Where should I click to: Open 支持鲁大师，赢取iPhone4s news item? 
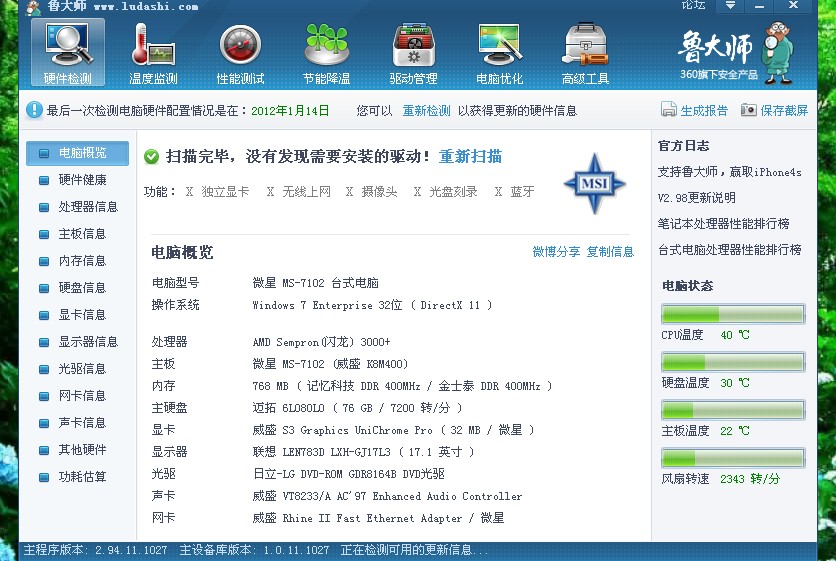tap(729, 172)
